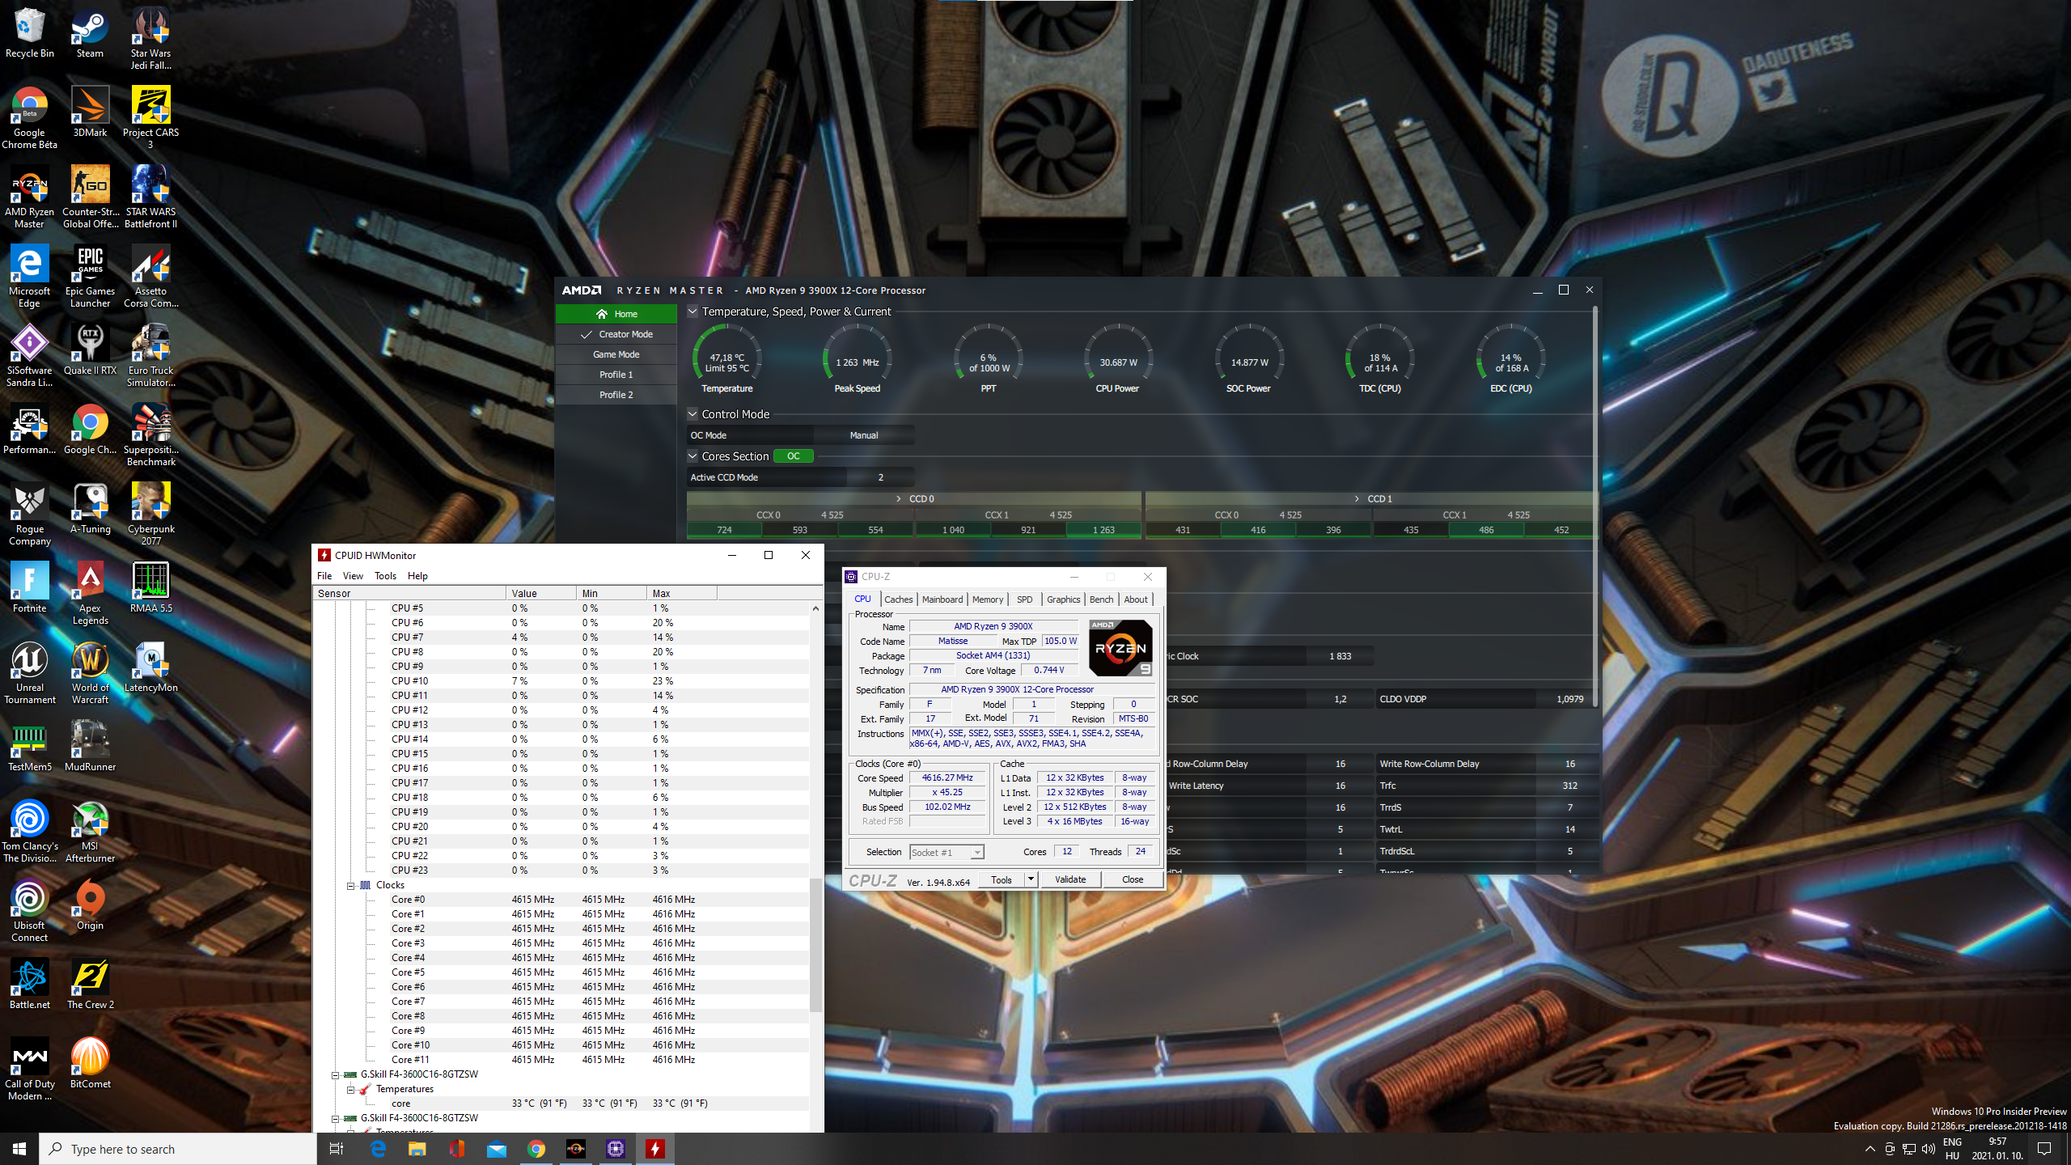This screenshot has width=2071, height=1165.
Task: Launch the TestMem5 desktop icon
Action: point(29,747)
